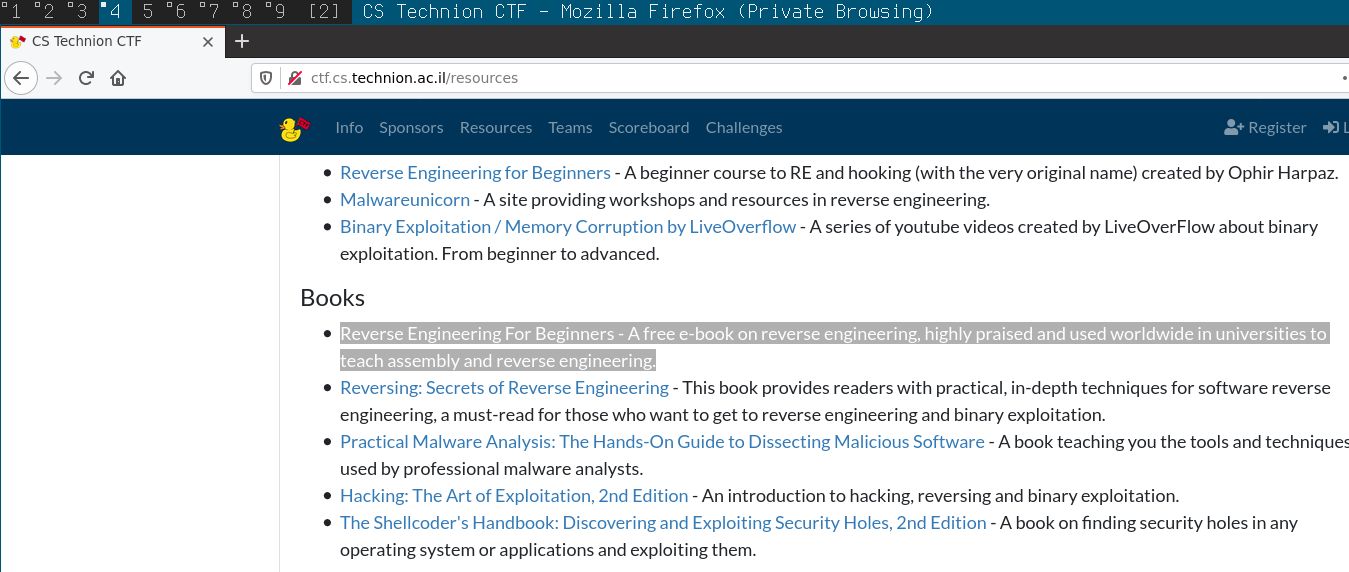Click the Forward arrow button
Image resolution: width=1349 pixels, height=572 pixels.
coord(54,78)
